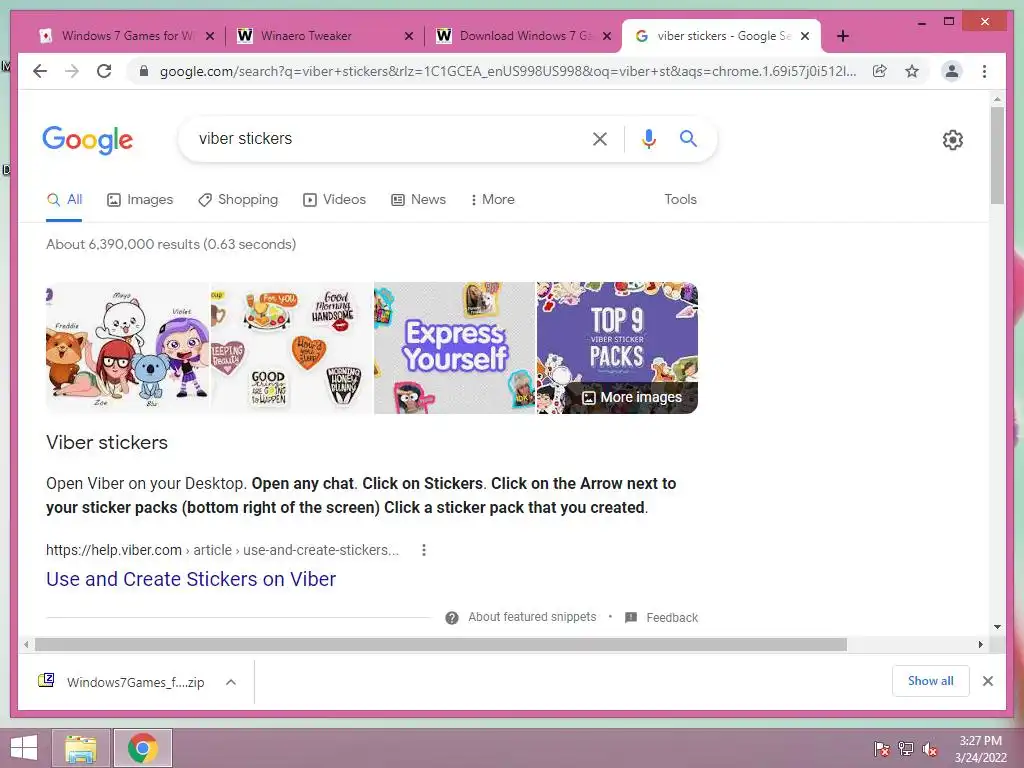This screenshot has height=768, width=1024.
Task: Click the muted volume tray icon
Action: pyautogui.click(x=930, y=749)
